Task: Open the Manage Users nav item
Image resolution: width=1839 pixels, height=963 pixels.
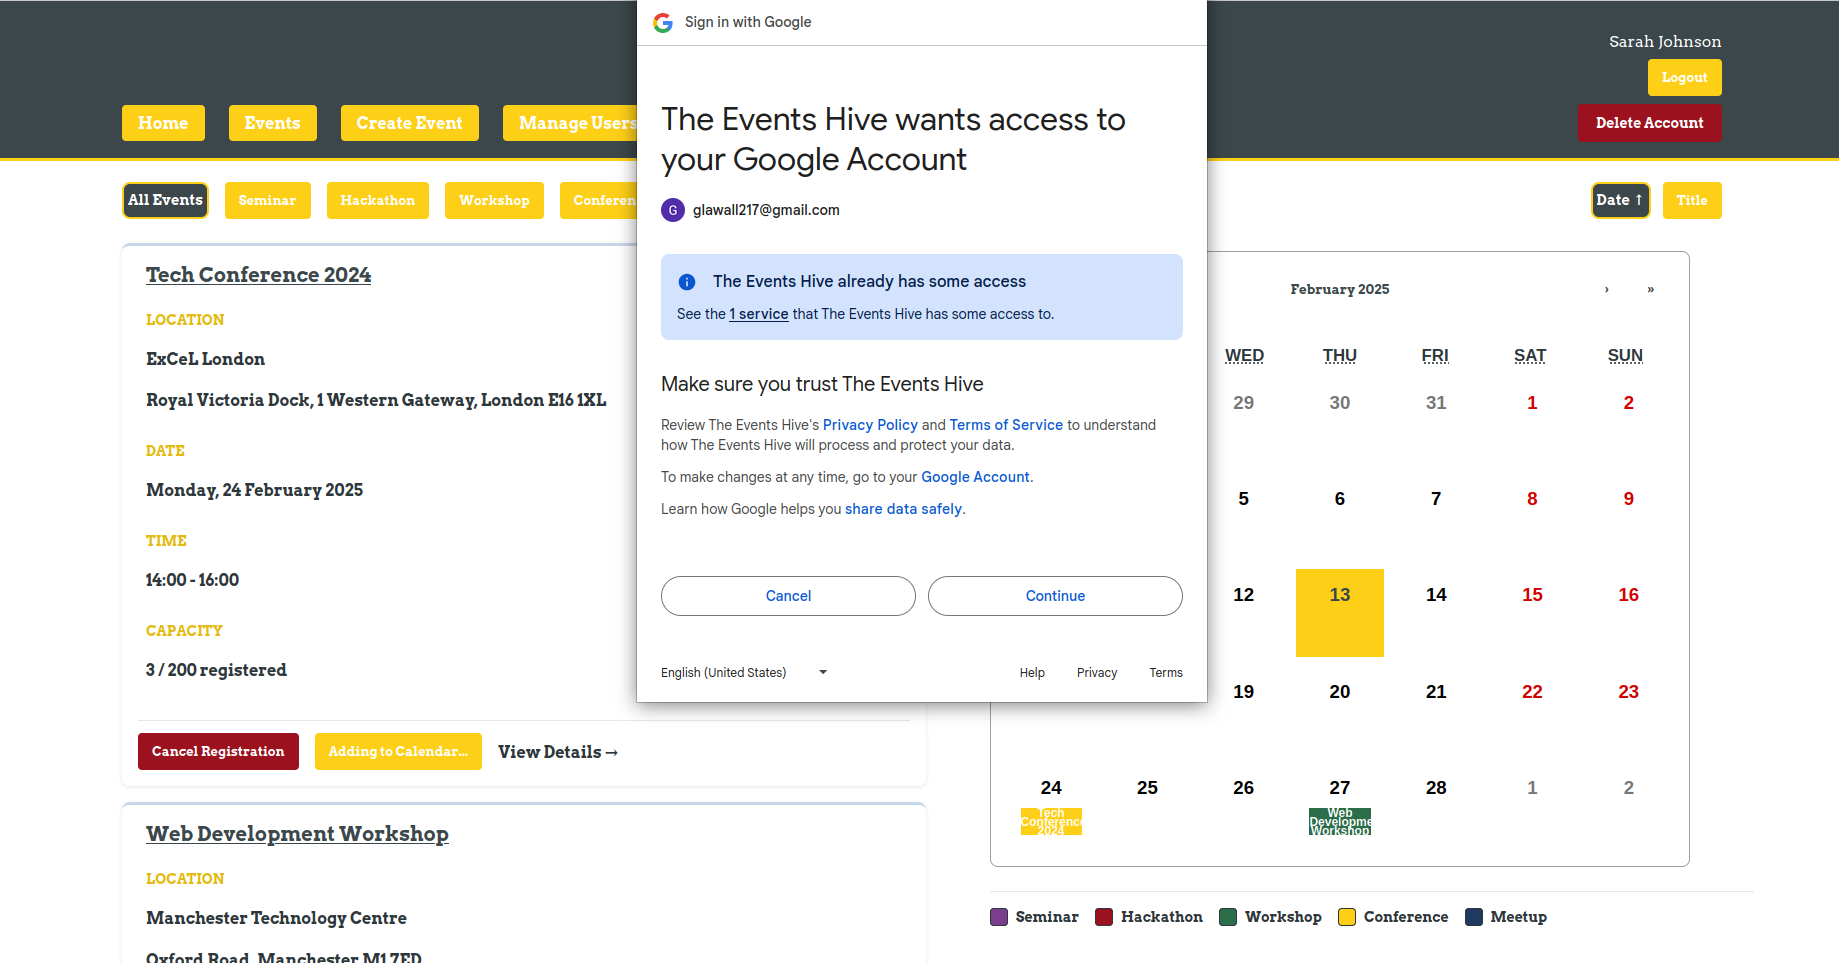Action: (571, 123)
